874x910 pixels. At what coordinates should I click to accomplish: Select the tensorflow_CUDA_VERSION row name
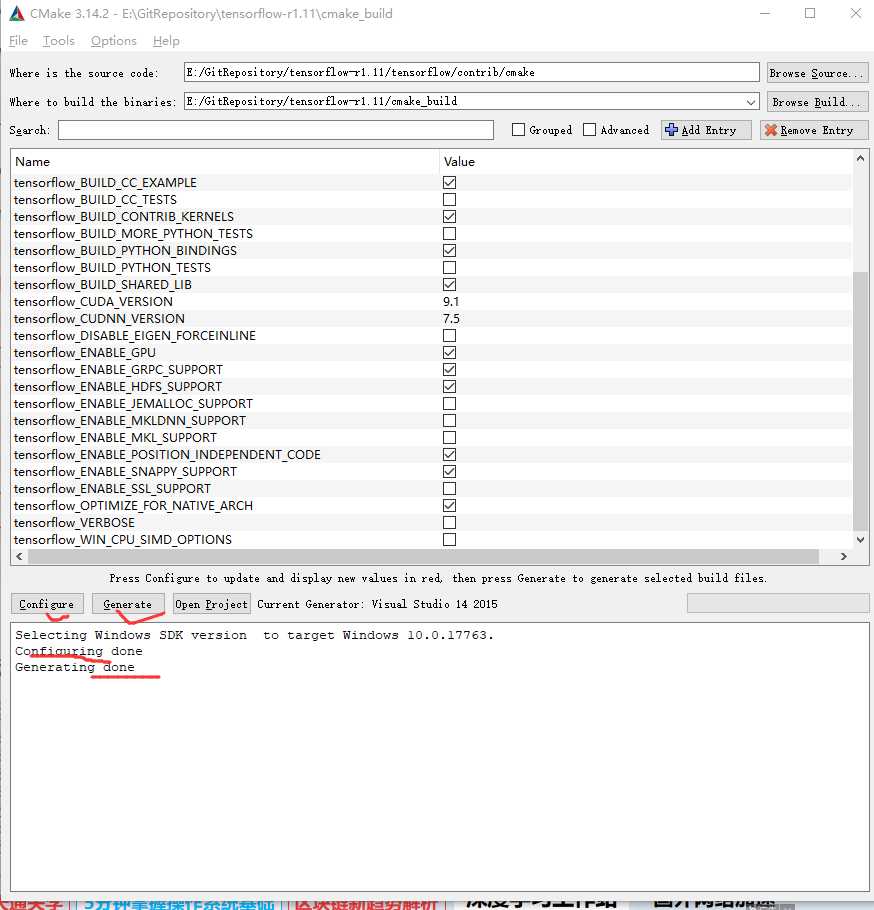coord(93,302)
